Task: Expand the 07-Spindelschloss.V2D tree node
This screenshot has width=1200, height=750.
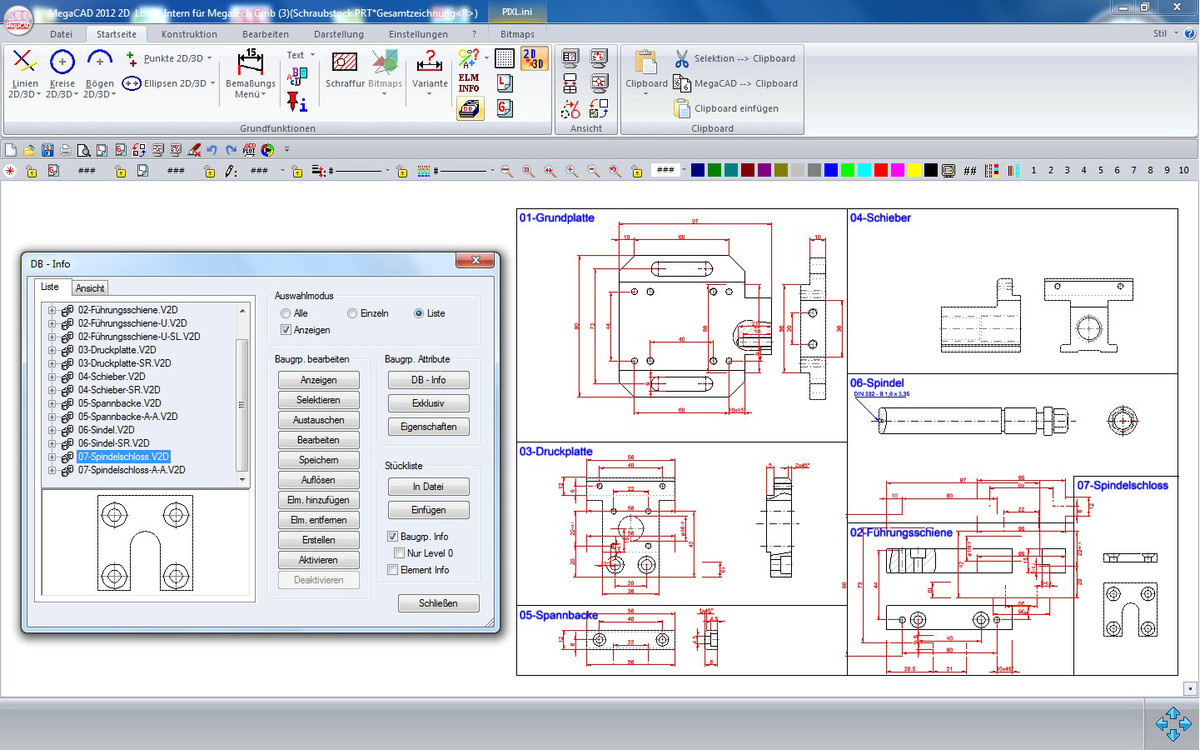Action: [51, 456]
